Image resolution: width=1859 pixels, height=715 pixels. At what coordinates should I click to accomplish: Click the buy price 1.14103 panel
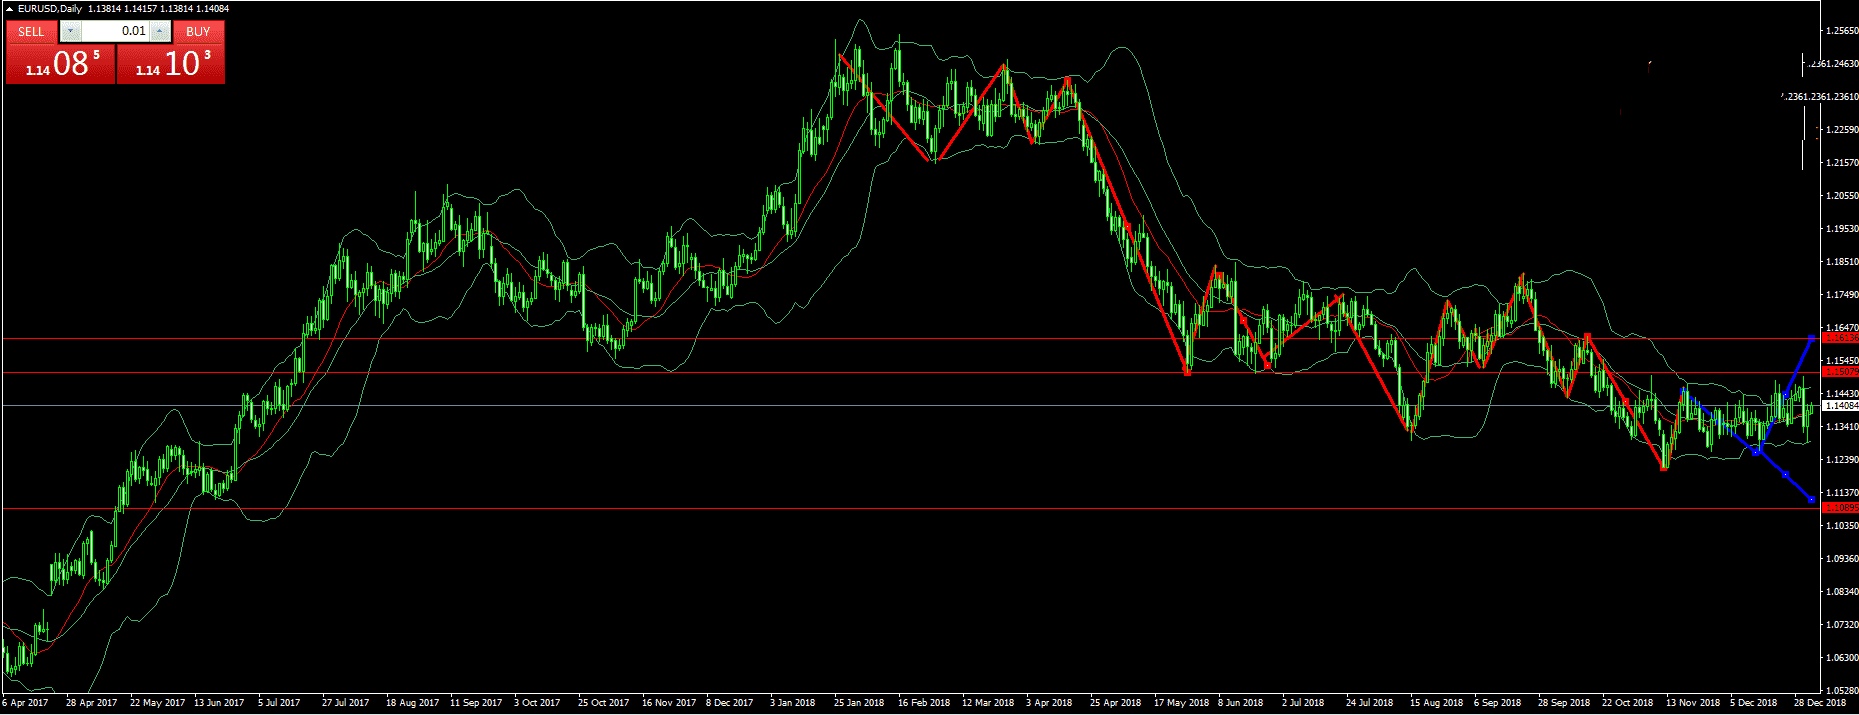[171, 65]
